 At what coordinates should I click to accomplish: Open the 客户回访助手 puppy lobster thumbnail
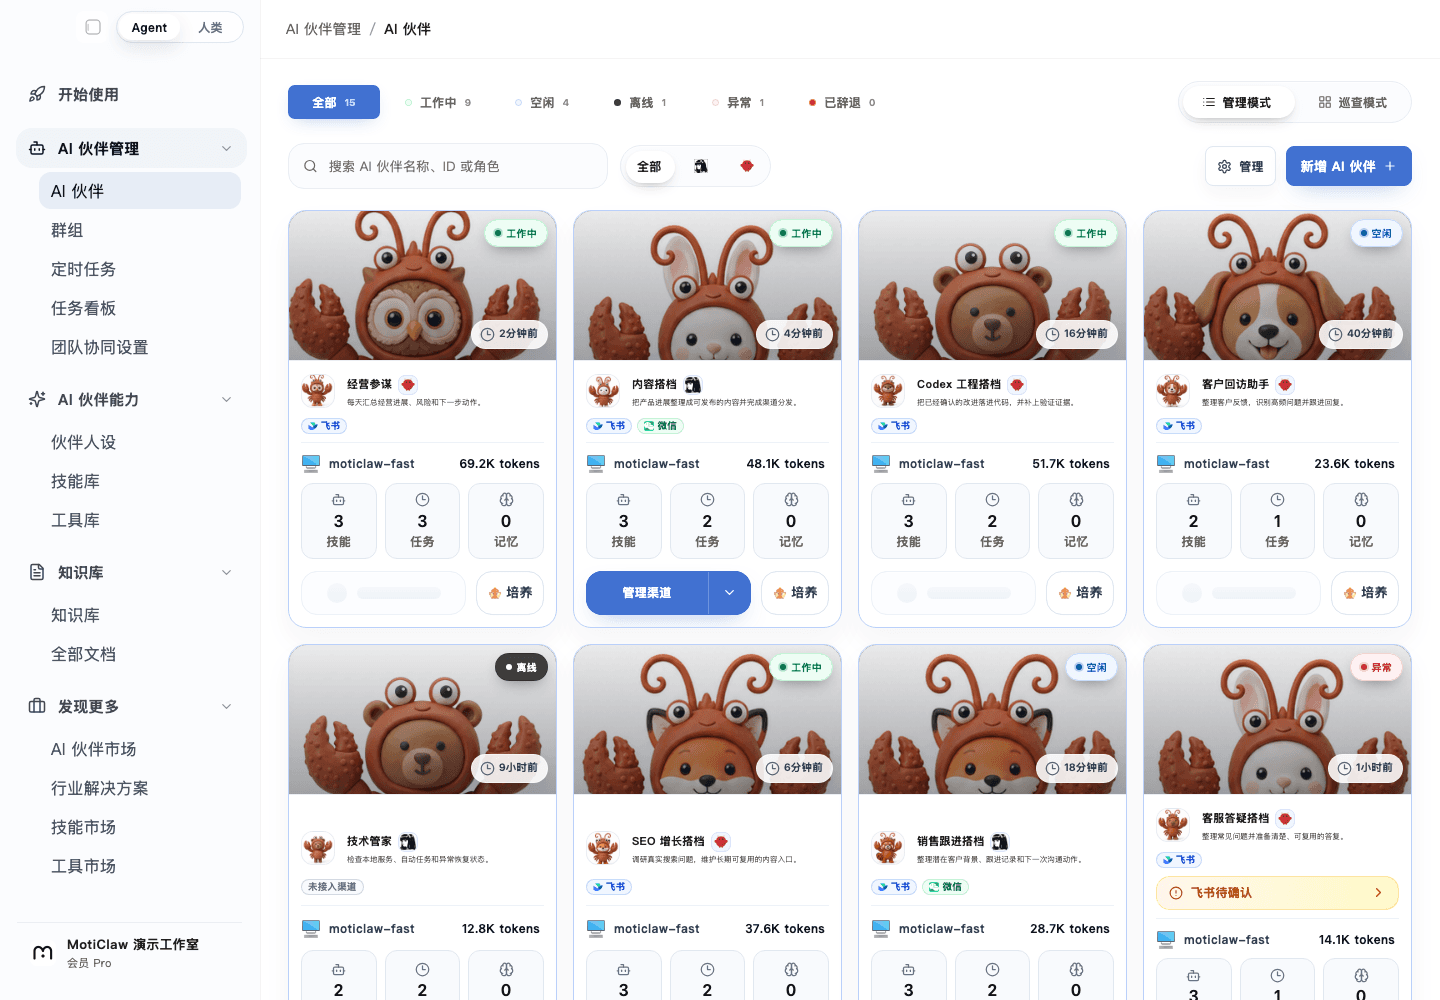click(x=1277, y=286)
